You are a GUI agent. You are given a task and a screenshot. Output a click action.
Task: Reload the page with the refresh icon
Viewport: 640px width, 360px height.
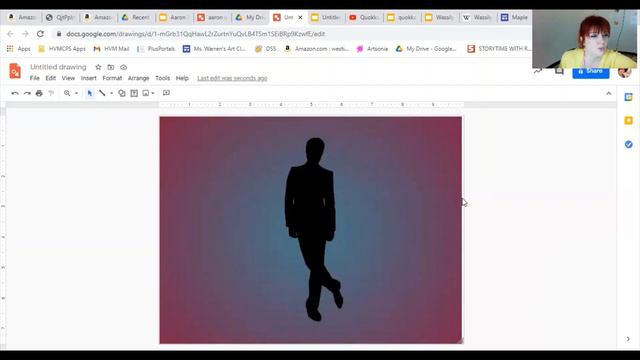pyautogui.click(x=40, y=34)
